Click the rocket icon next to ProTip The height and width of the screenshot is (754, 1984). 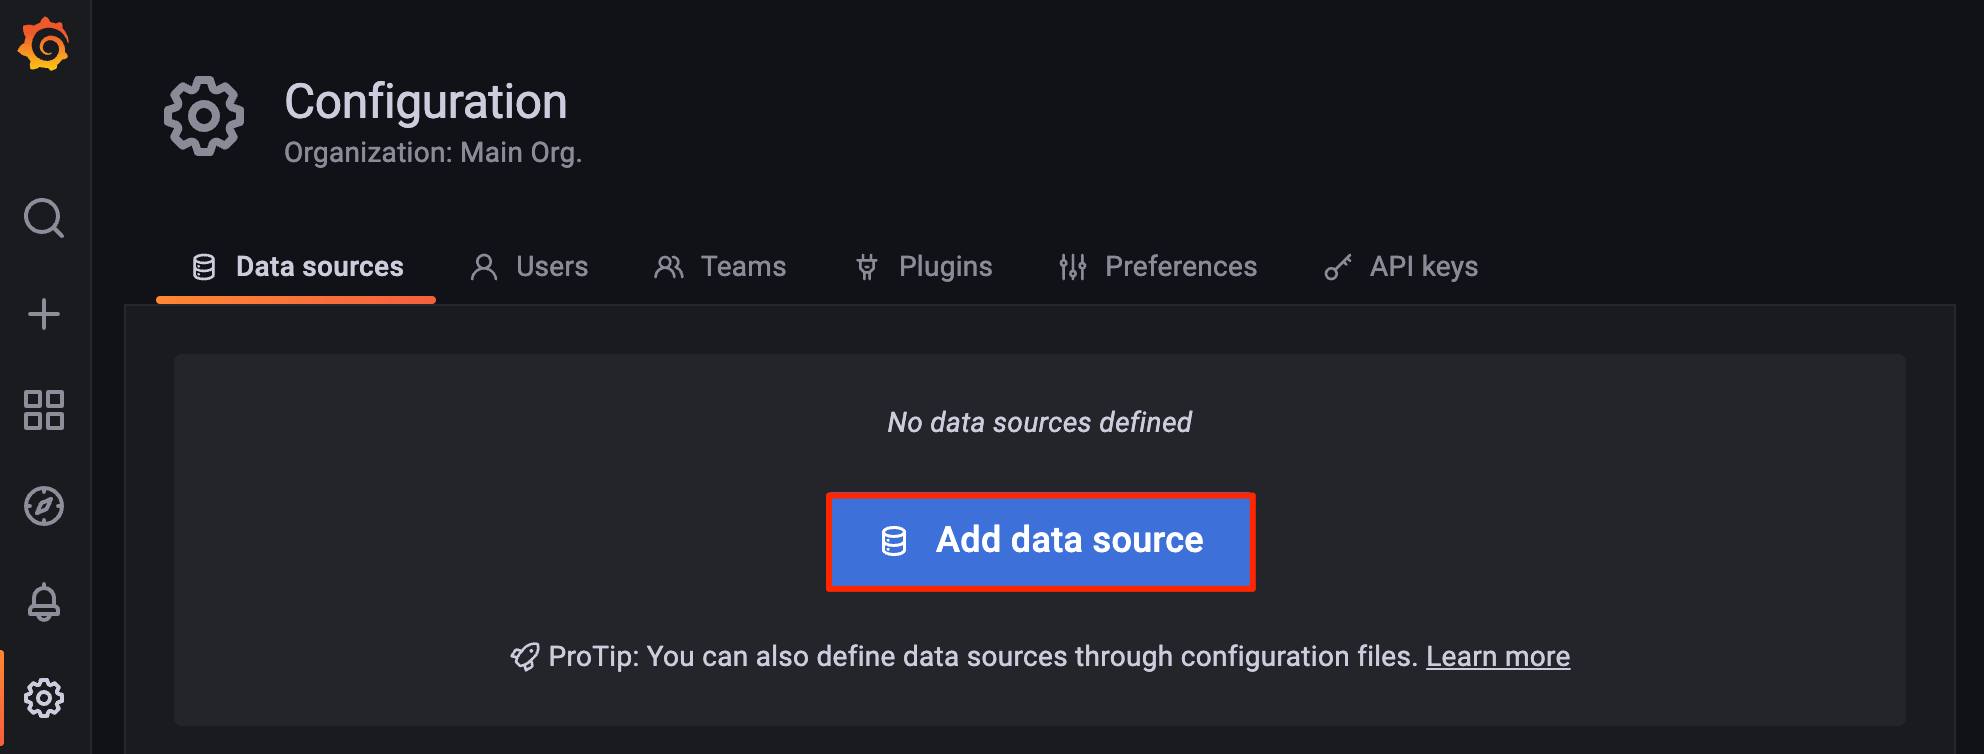coord(525,657)
